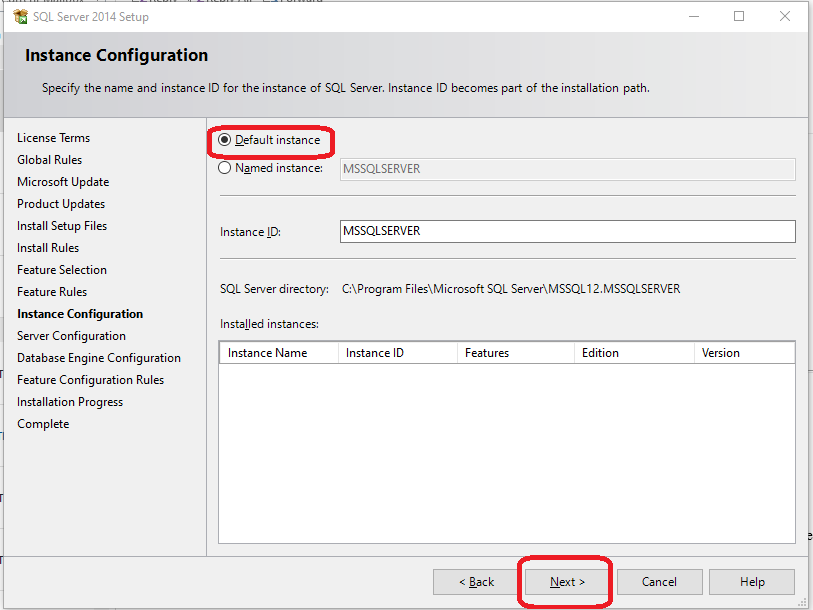Click the SQL Server setup icon in title bar

(20, 16)
